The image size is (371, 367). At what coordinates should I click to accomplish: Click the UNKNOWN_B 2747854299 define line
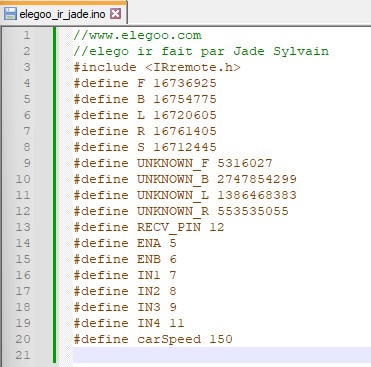(x=185, y=179)
